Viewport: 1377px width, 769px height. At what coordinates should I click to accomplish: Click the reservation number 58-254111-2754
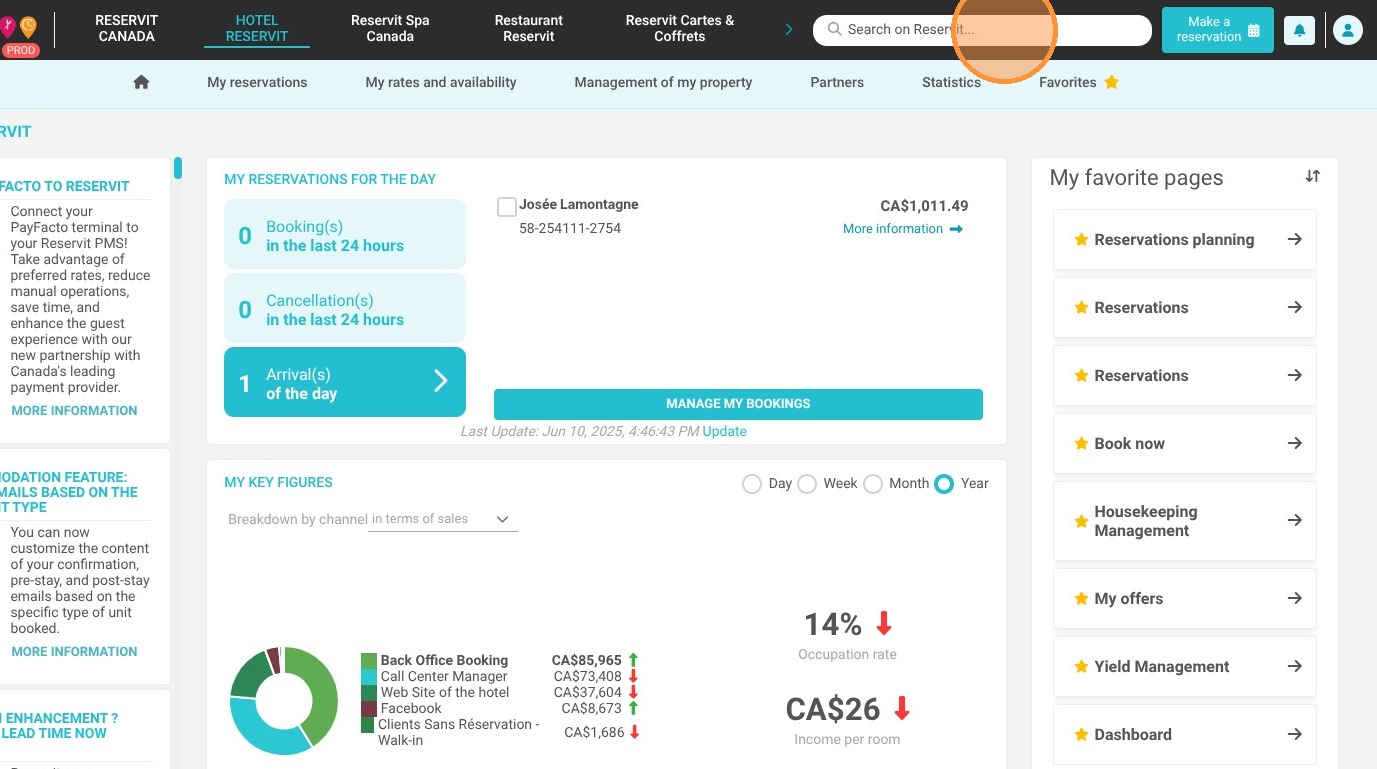click(570, 229)
